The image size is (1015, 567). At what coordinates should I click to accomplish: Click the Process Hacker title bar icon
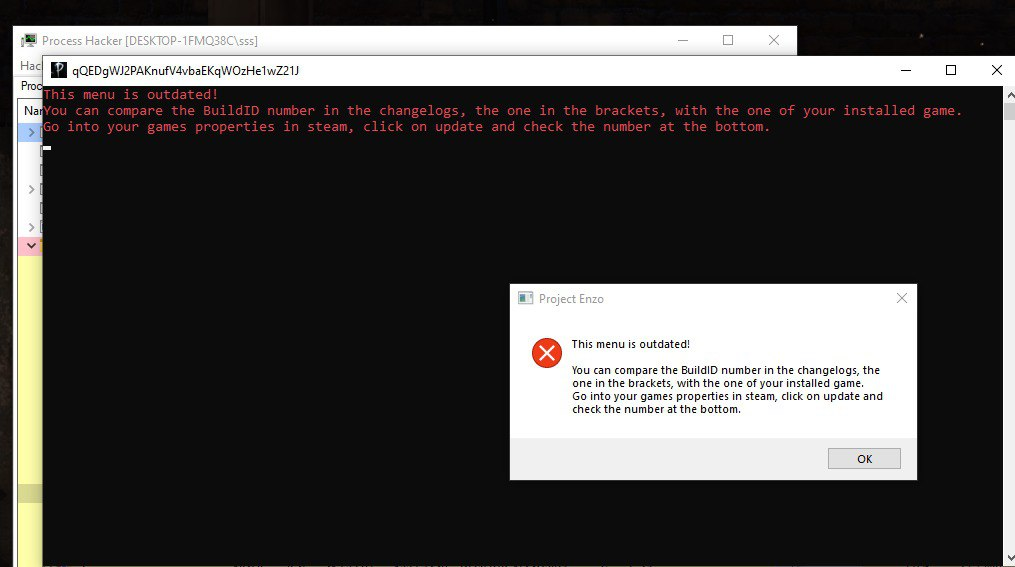click(x=28, y=41)
